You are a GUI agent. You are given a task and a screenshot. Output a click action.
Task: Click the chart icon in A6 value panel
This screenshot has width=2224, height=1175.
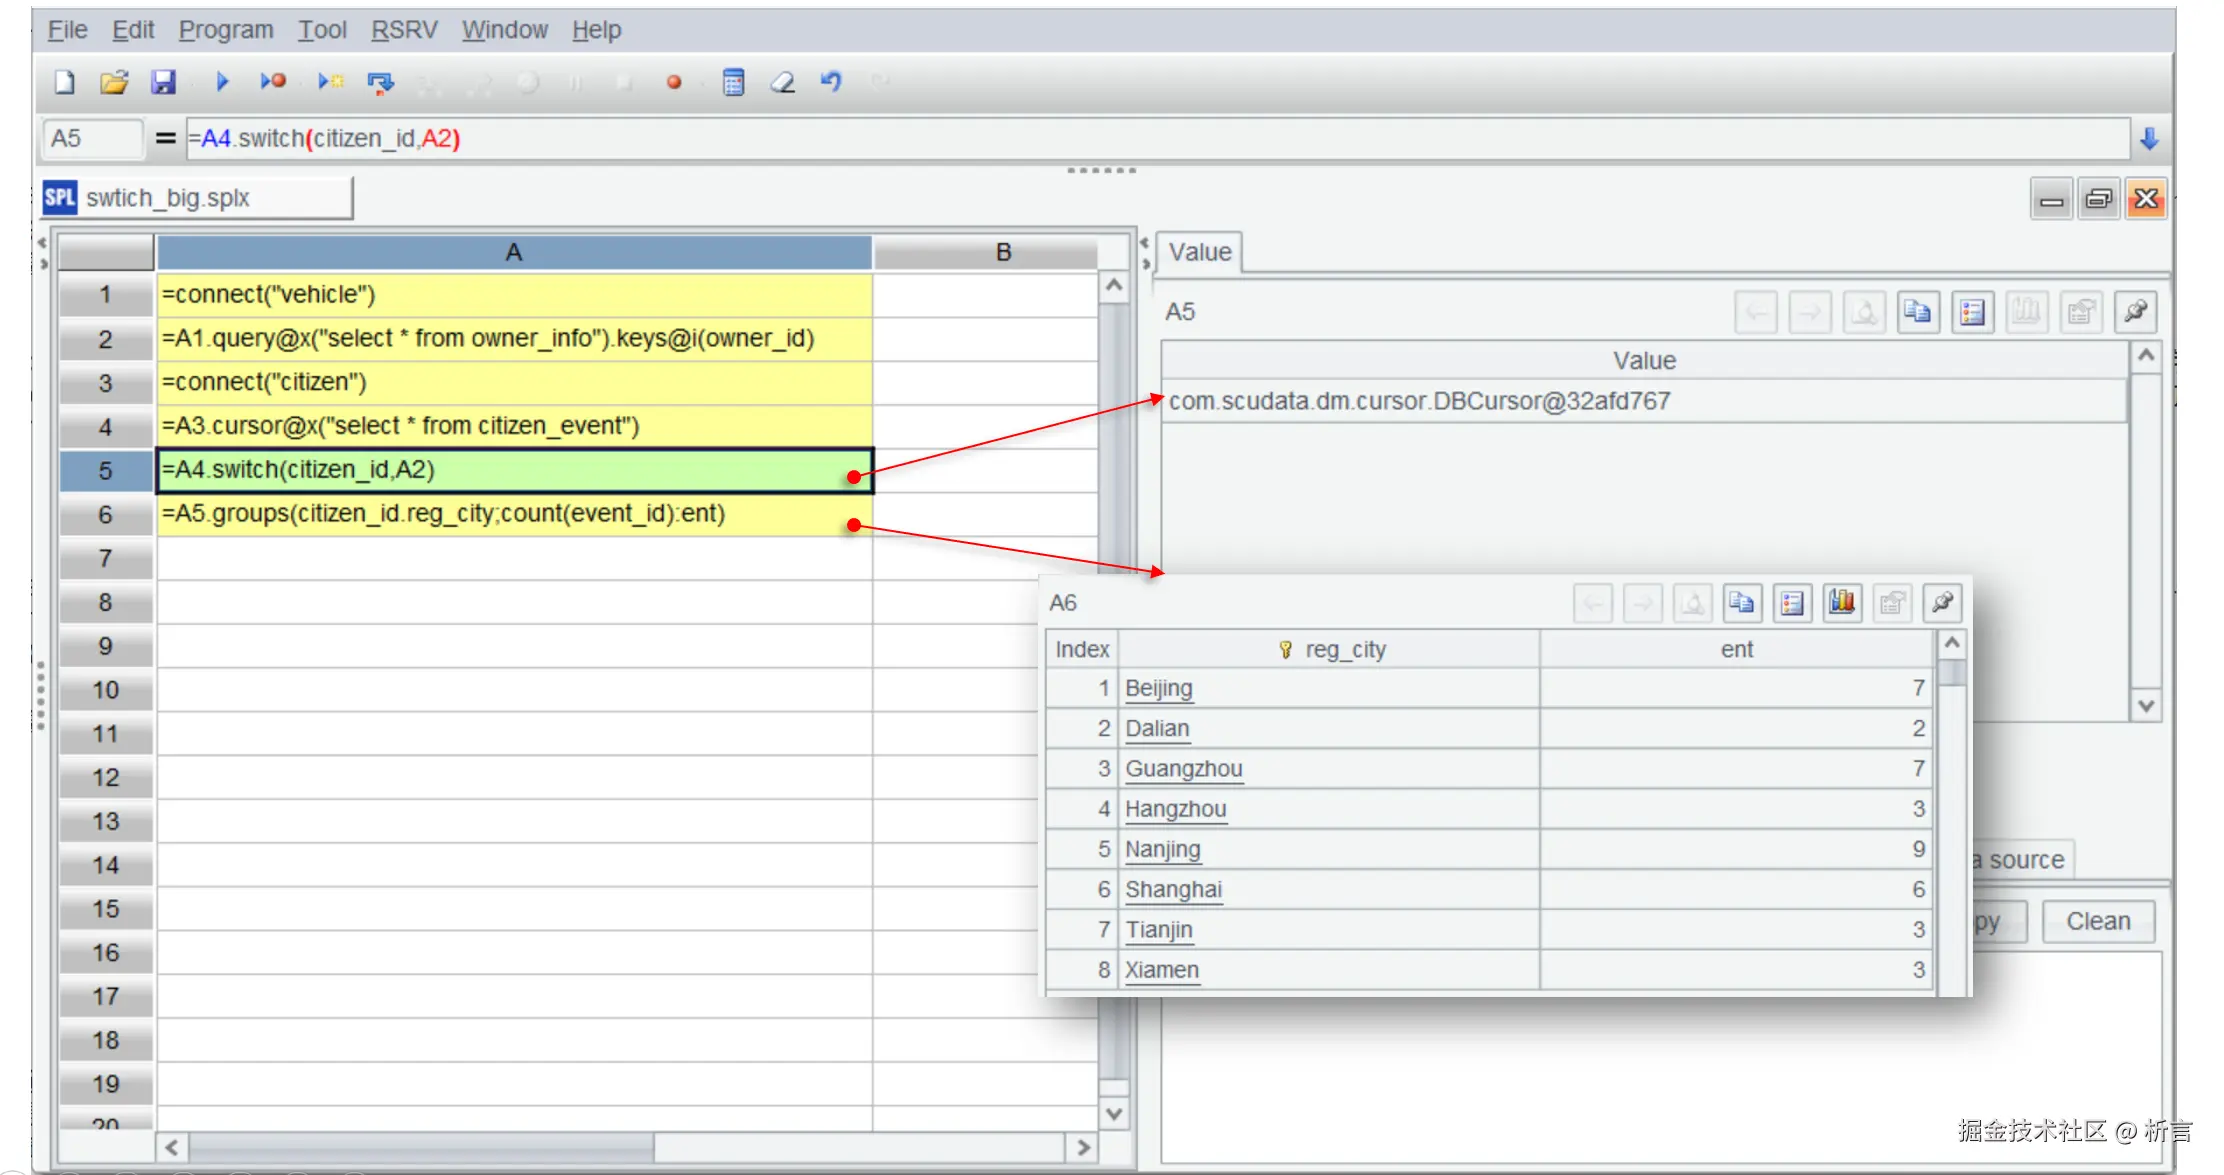pyautogui.click(x=1841, y=603)
